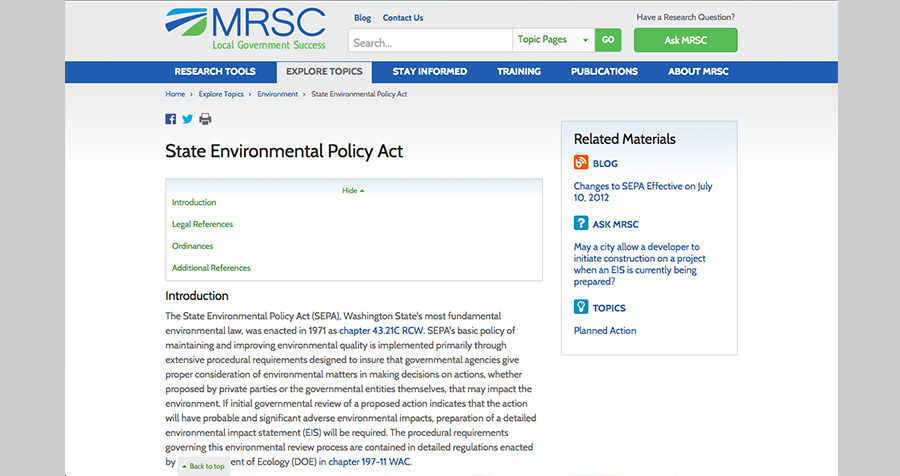This screenshot has width=900, height=476.
Task: Open the Research Tools menu
Action: (x=215, y=72)
